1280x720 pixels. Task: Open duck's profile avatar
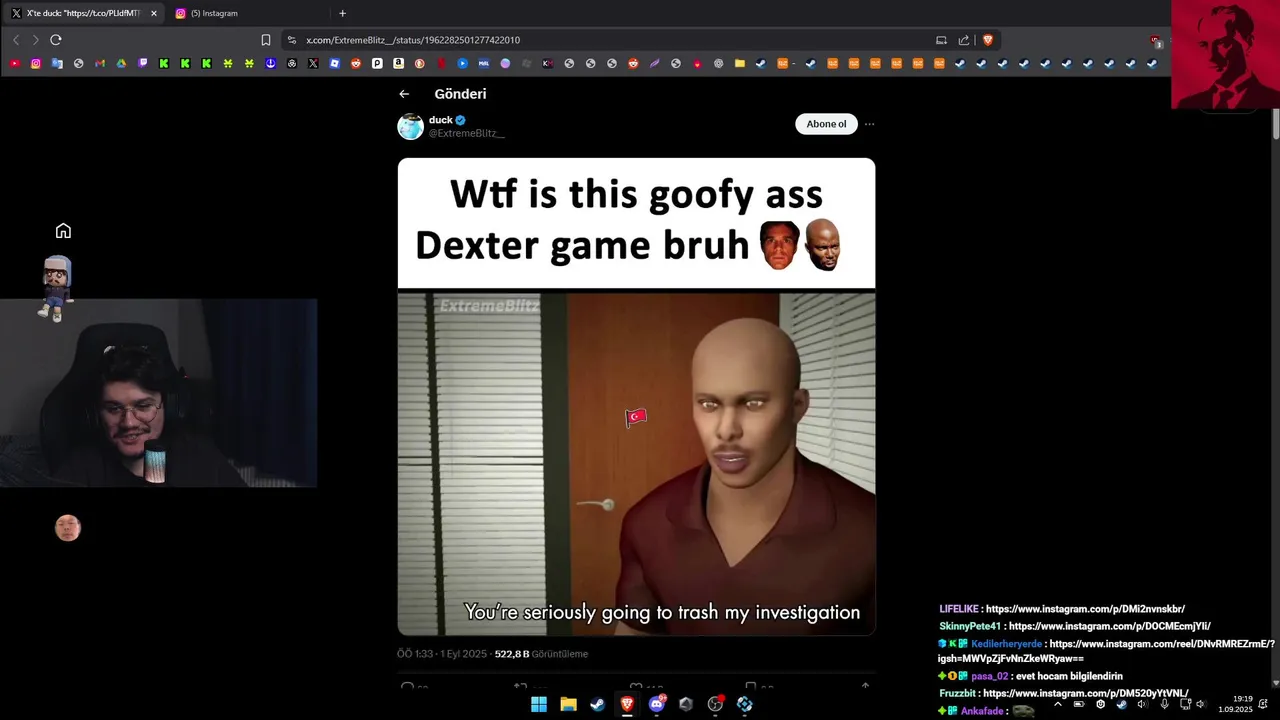410,126
